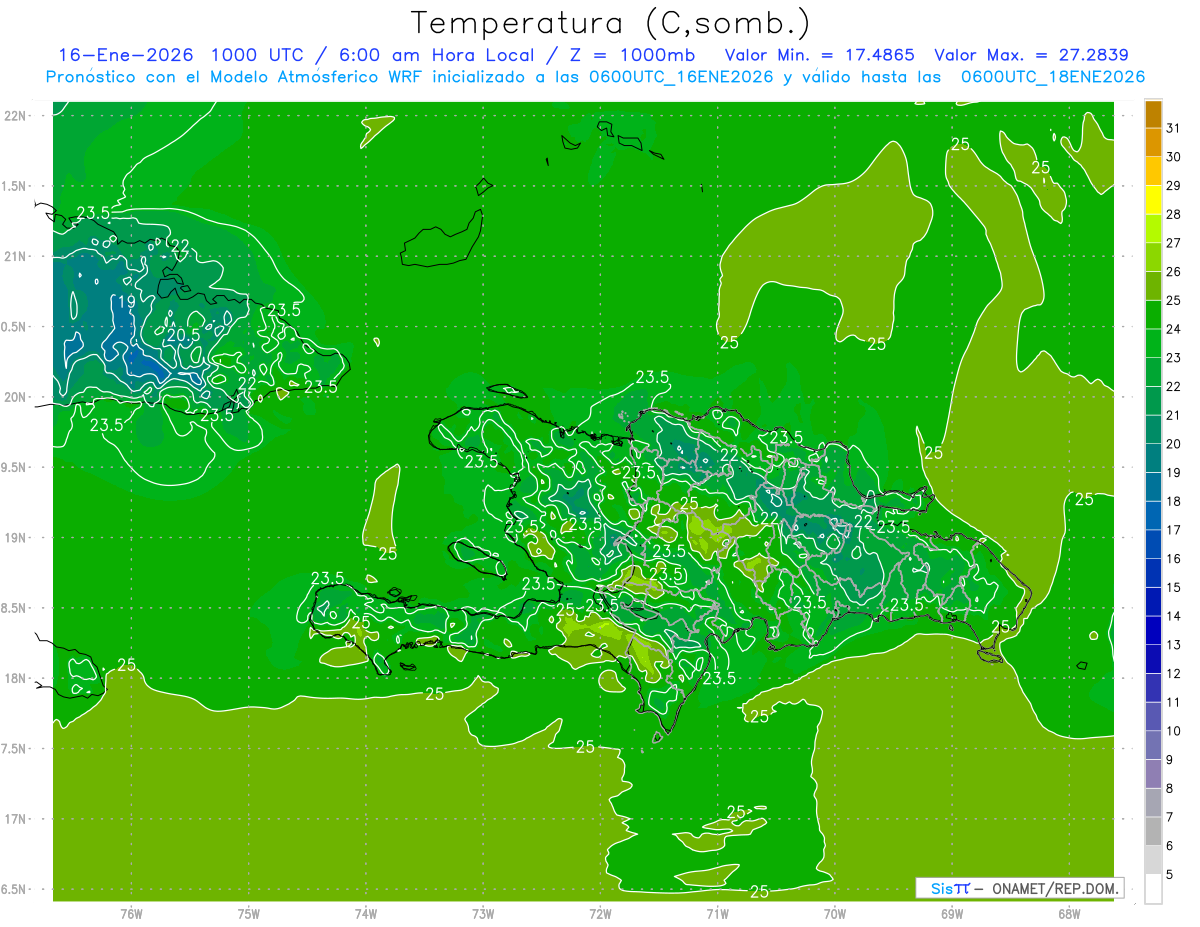Image resolution: width=1200 pixels, height=927 pixels.
Task: Click the 74W longitude axis label
Action: [365, 913]
